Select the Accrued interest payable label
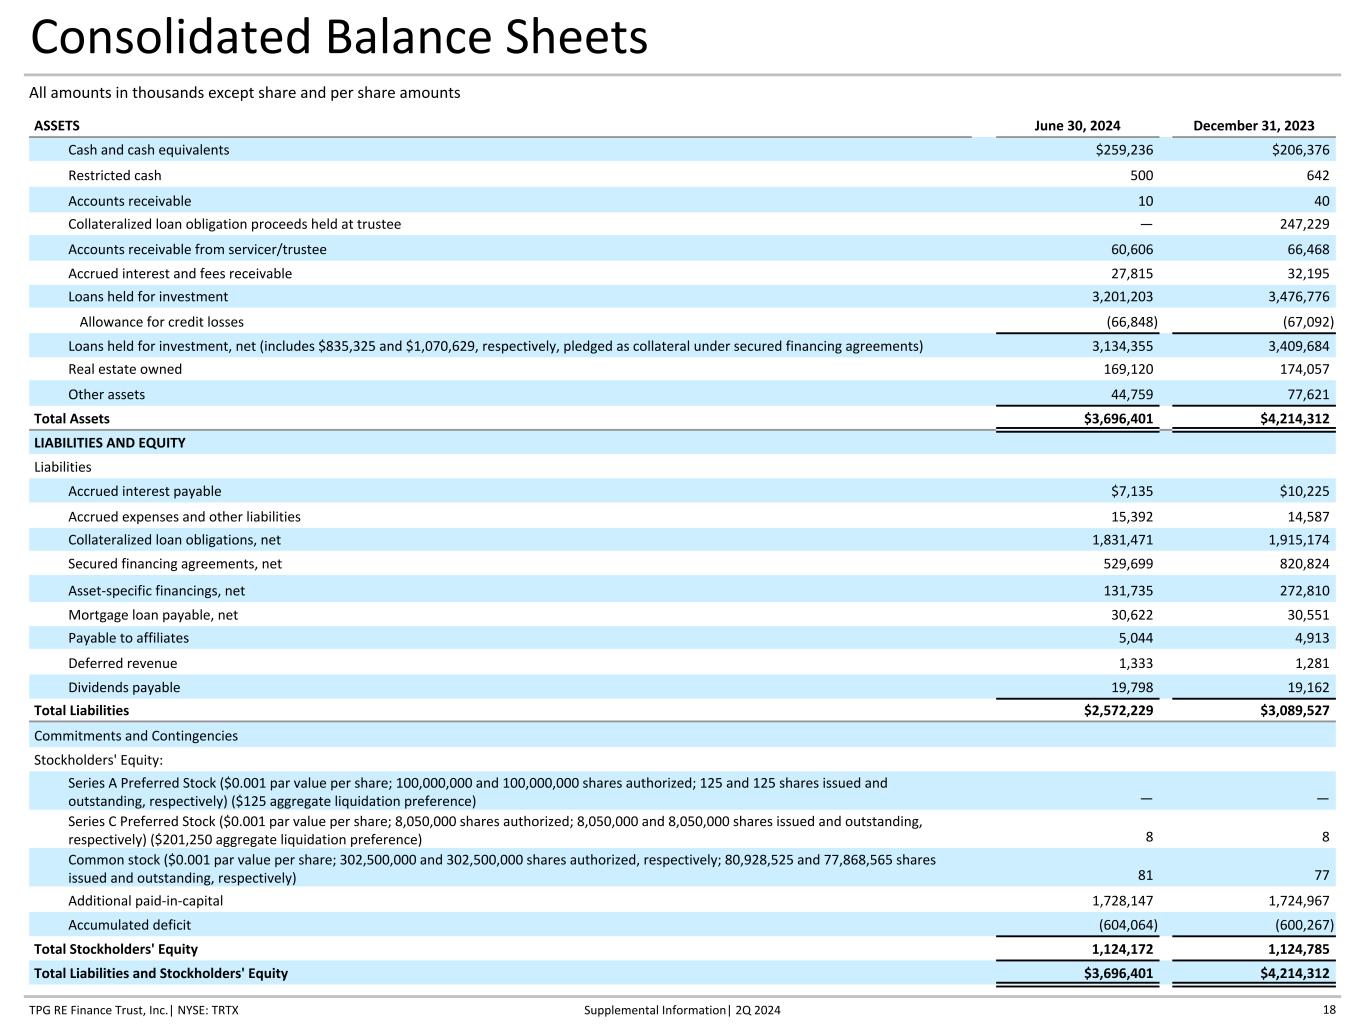 145,491
